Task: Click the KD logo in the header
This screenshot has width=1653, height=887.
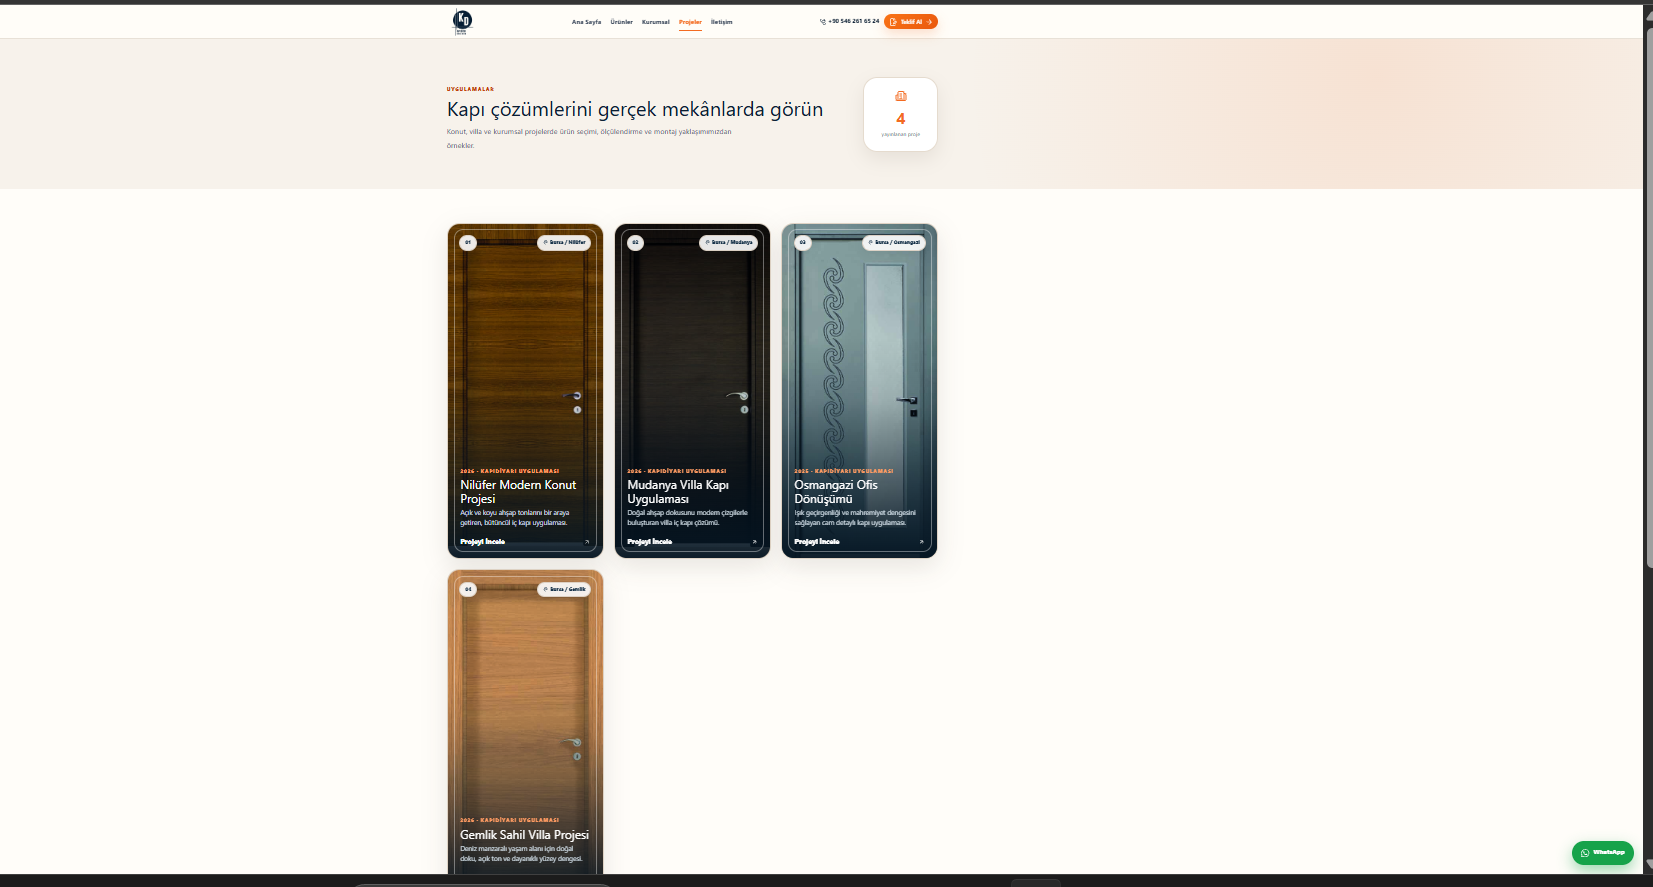Action: [x=462, y=21]
